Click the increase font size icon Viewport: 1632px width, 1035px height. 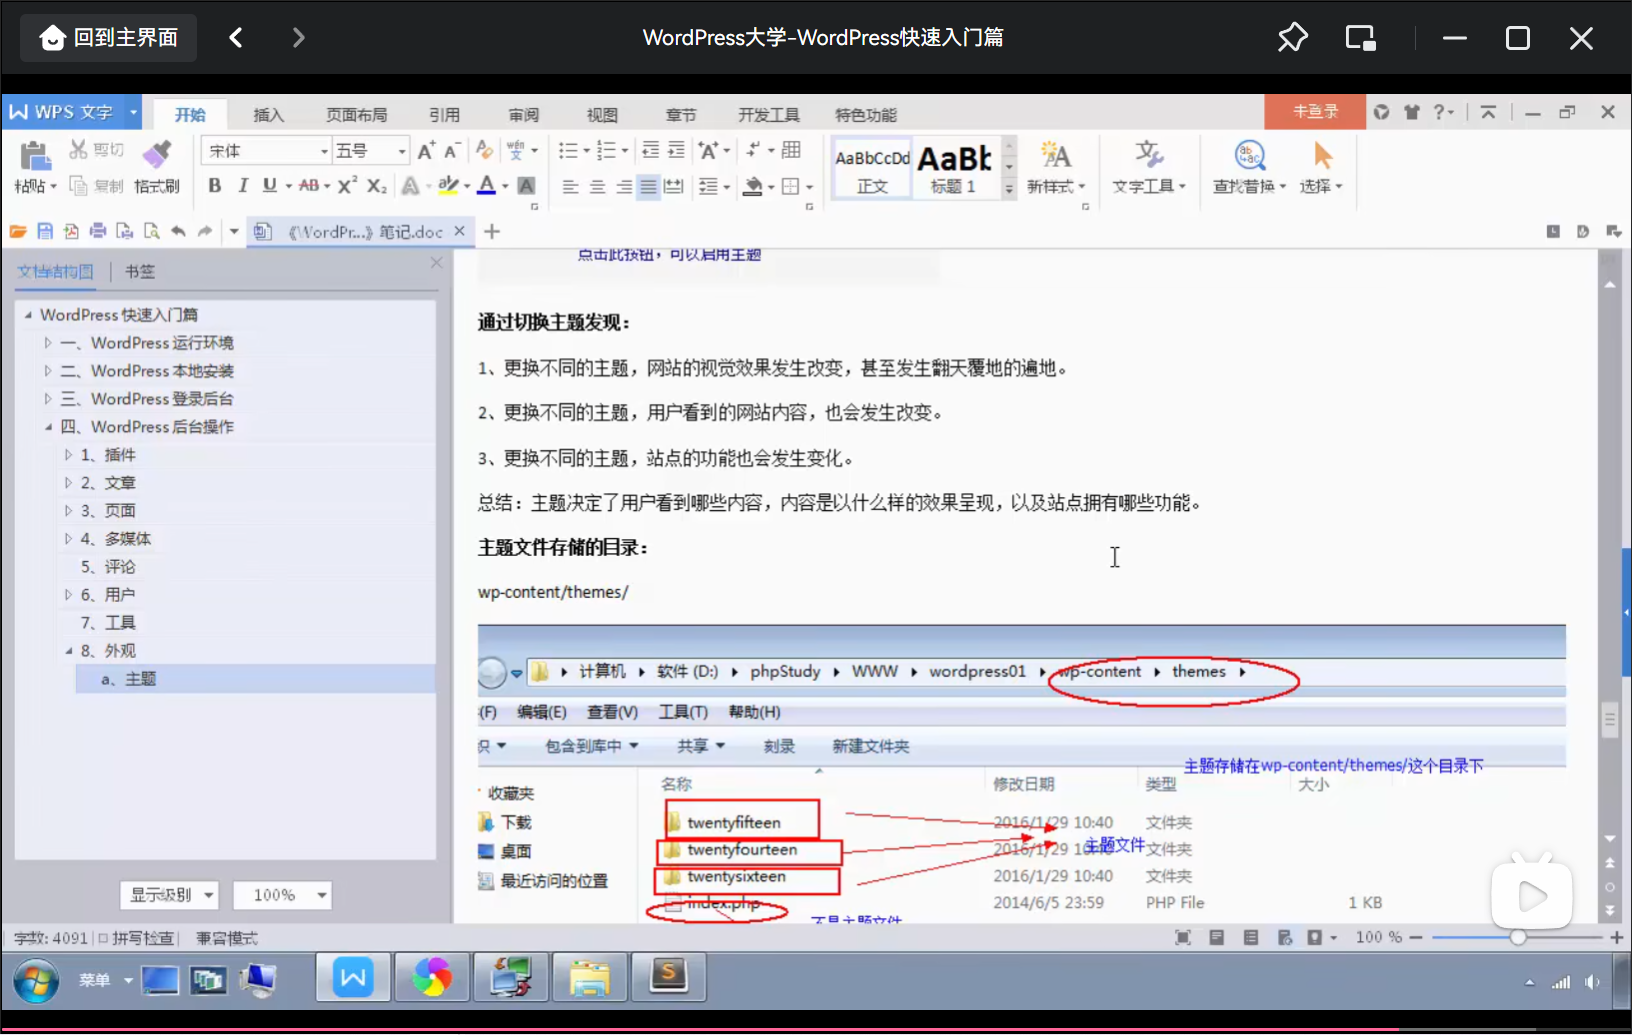(x=426, y=151)
